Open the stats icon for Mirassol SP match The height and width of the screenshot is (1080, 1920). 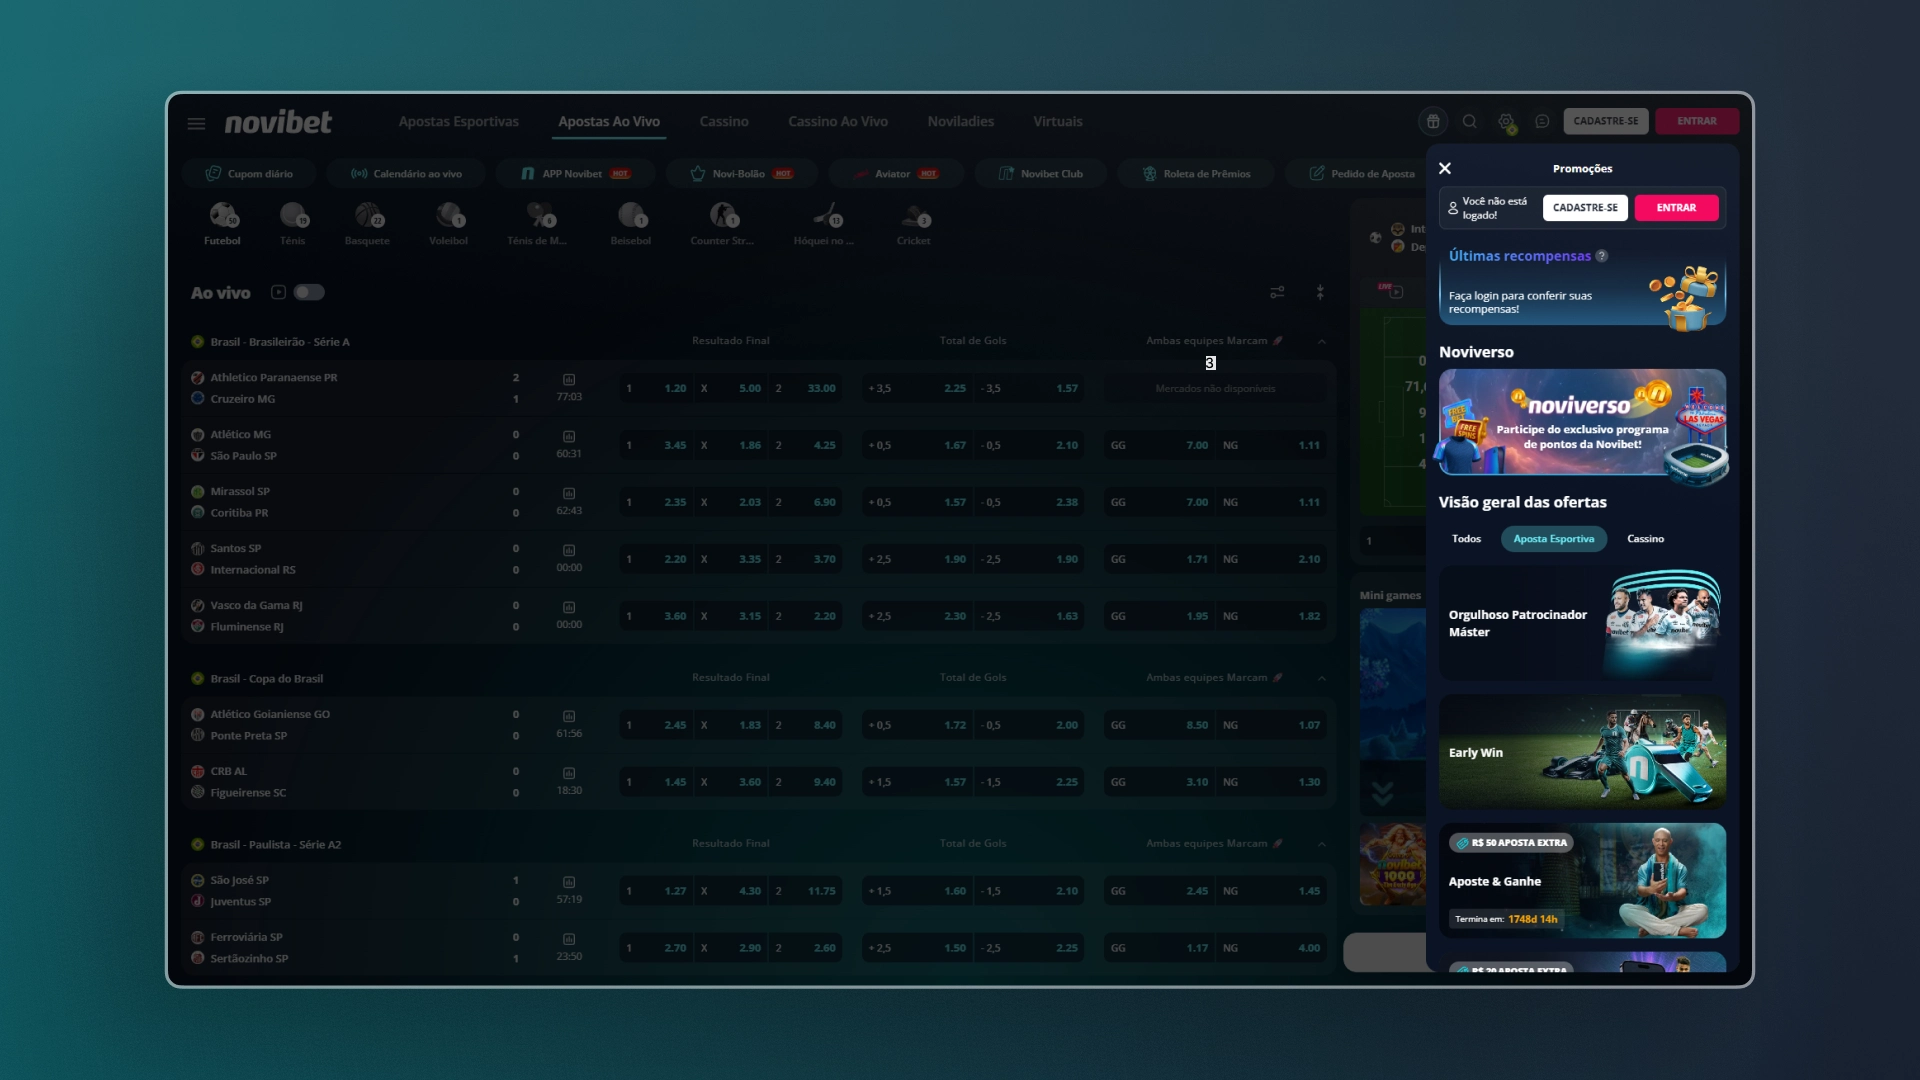(569, 493)
